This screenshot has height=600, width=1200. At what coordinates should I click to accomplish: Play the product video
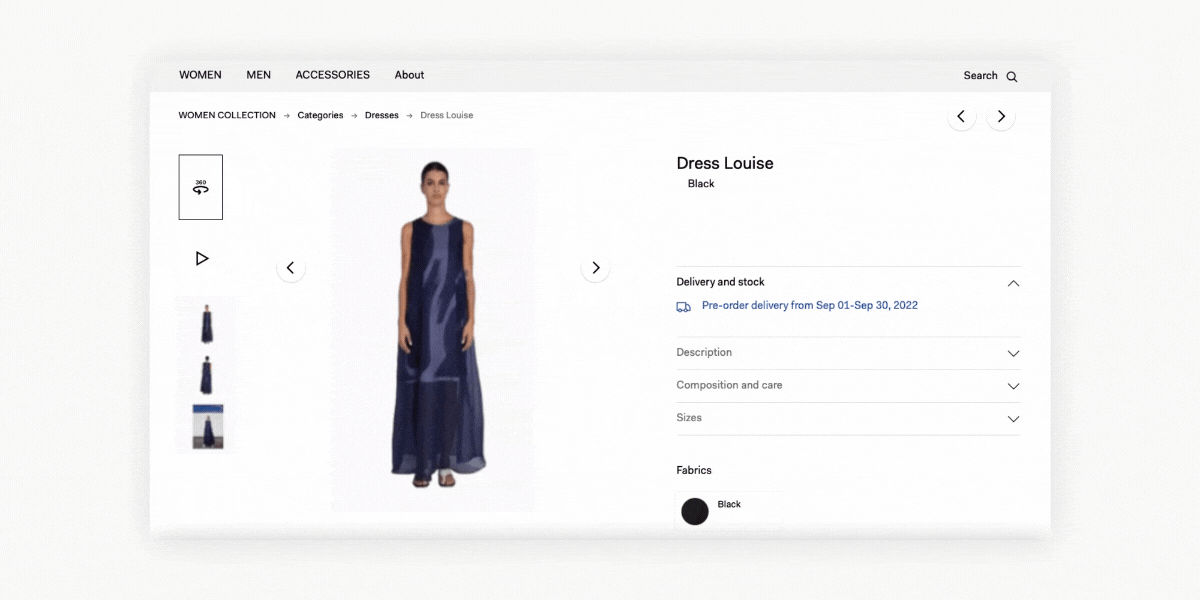[201, 259]
